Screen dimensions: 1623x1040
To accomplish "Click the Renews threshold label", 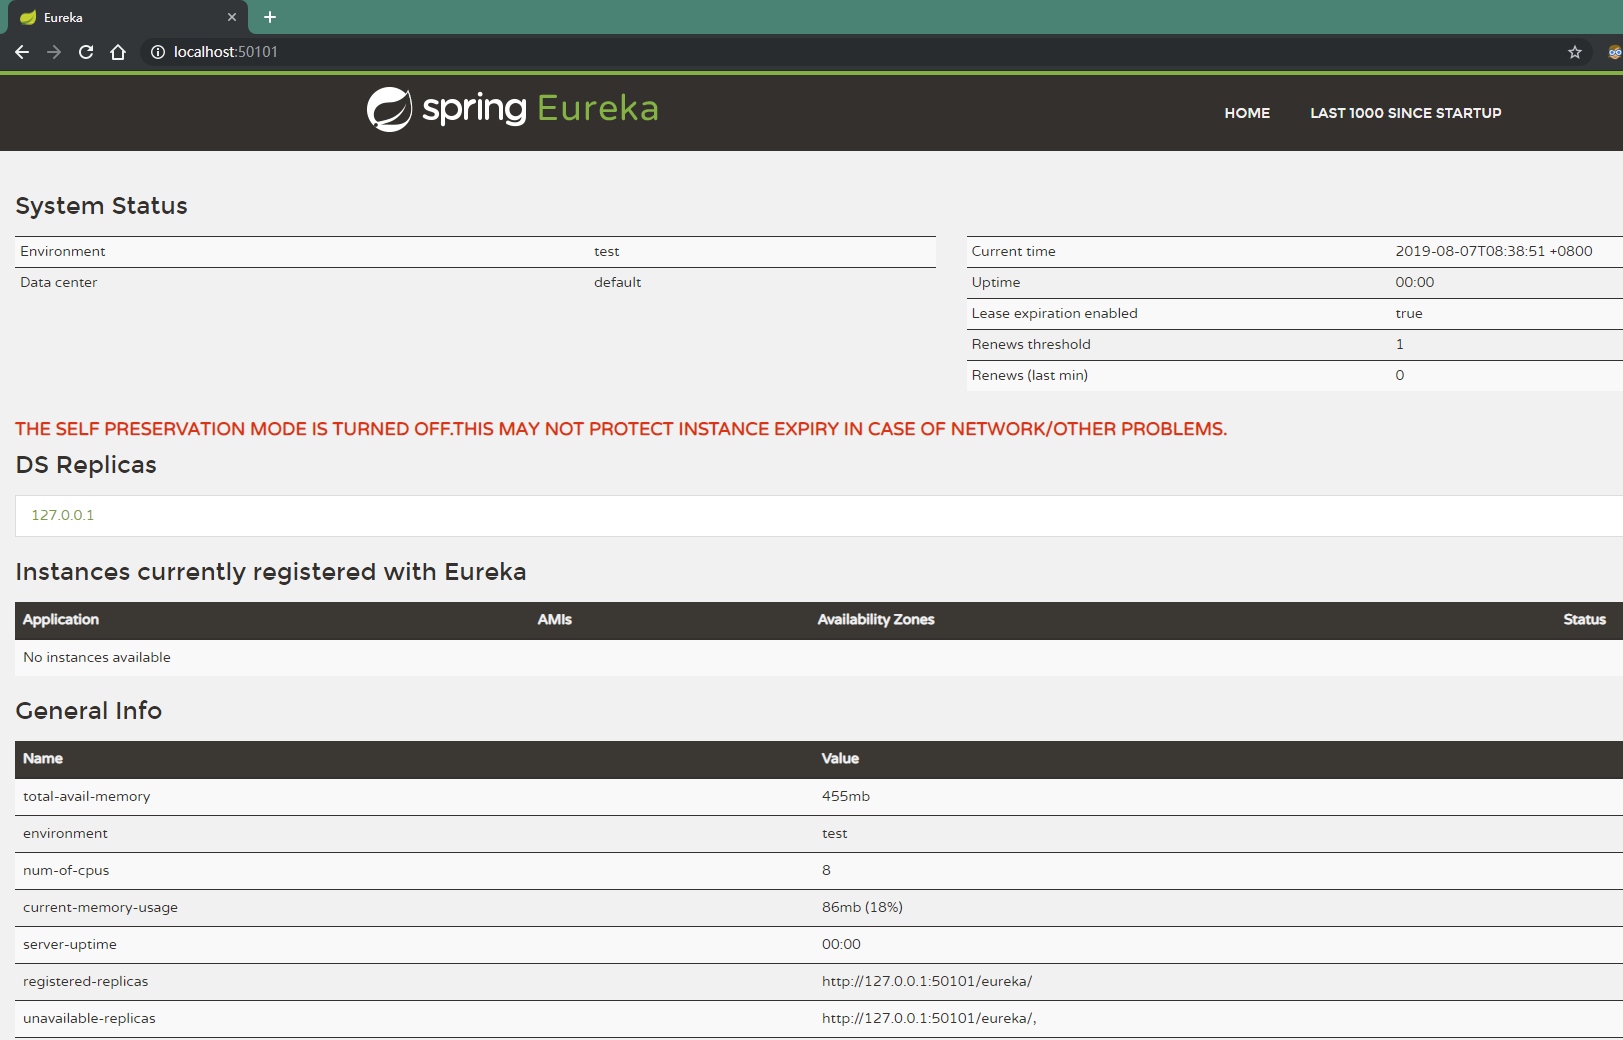I will pyautogui.click(x=1031, y=344).
